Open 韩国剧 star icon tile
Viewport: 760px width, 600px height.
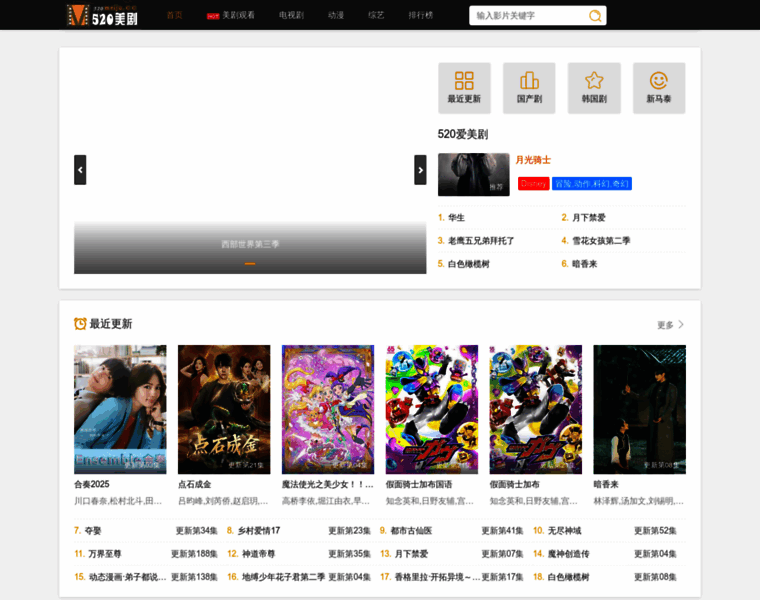pos(594,87)
